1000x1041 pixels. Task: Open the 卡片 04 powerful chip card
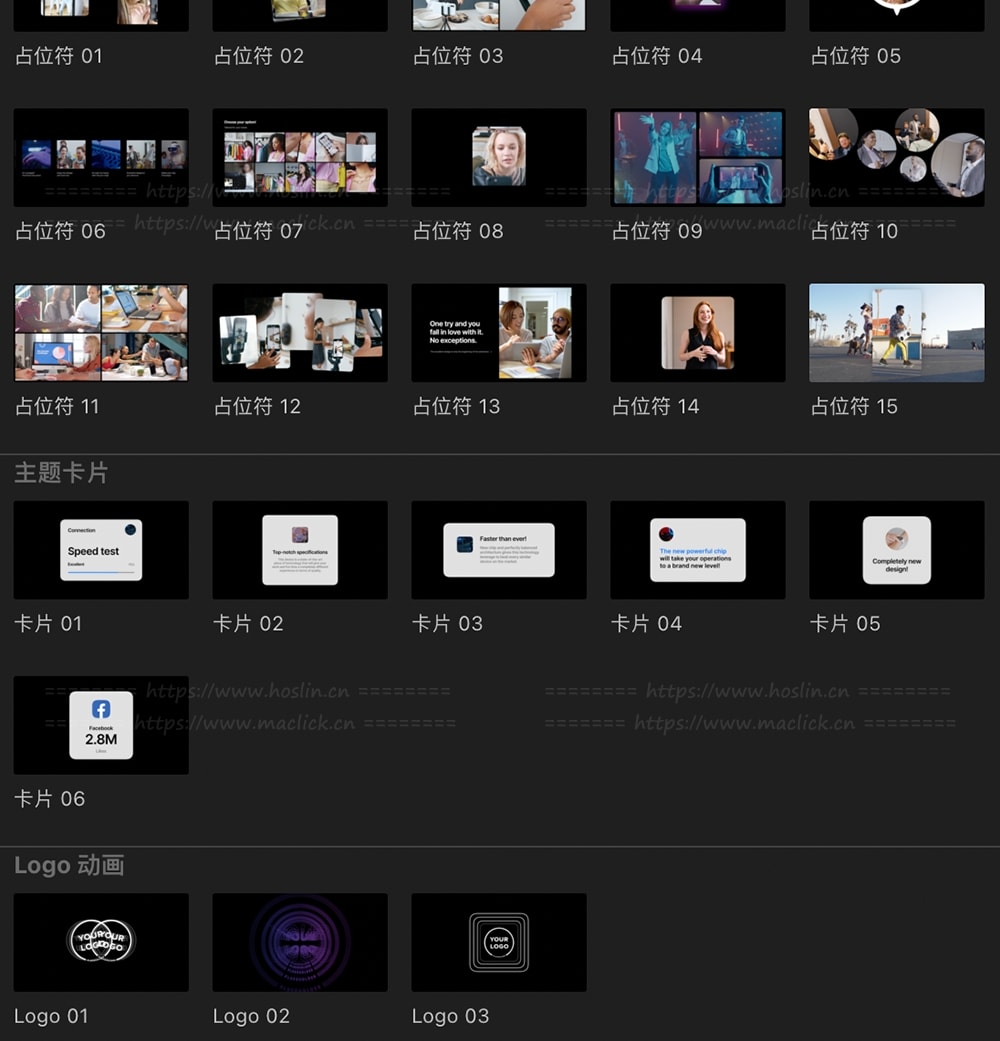point(698,550)
